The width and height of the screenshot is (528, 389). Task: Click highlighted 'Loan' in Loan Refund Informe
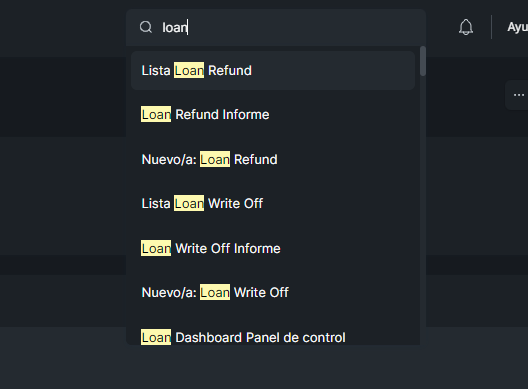156,115
